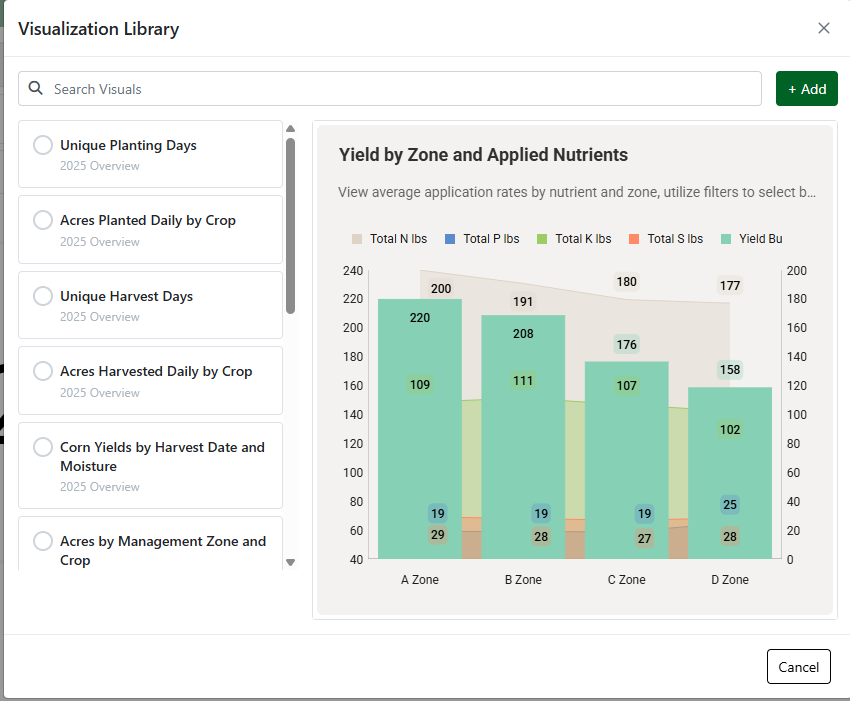
Task: Pick Corn Yields by Harvest Date and Moisture
Action: point(43,447)
